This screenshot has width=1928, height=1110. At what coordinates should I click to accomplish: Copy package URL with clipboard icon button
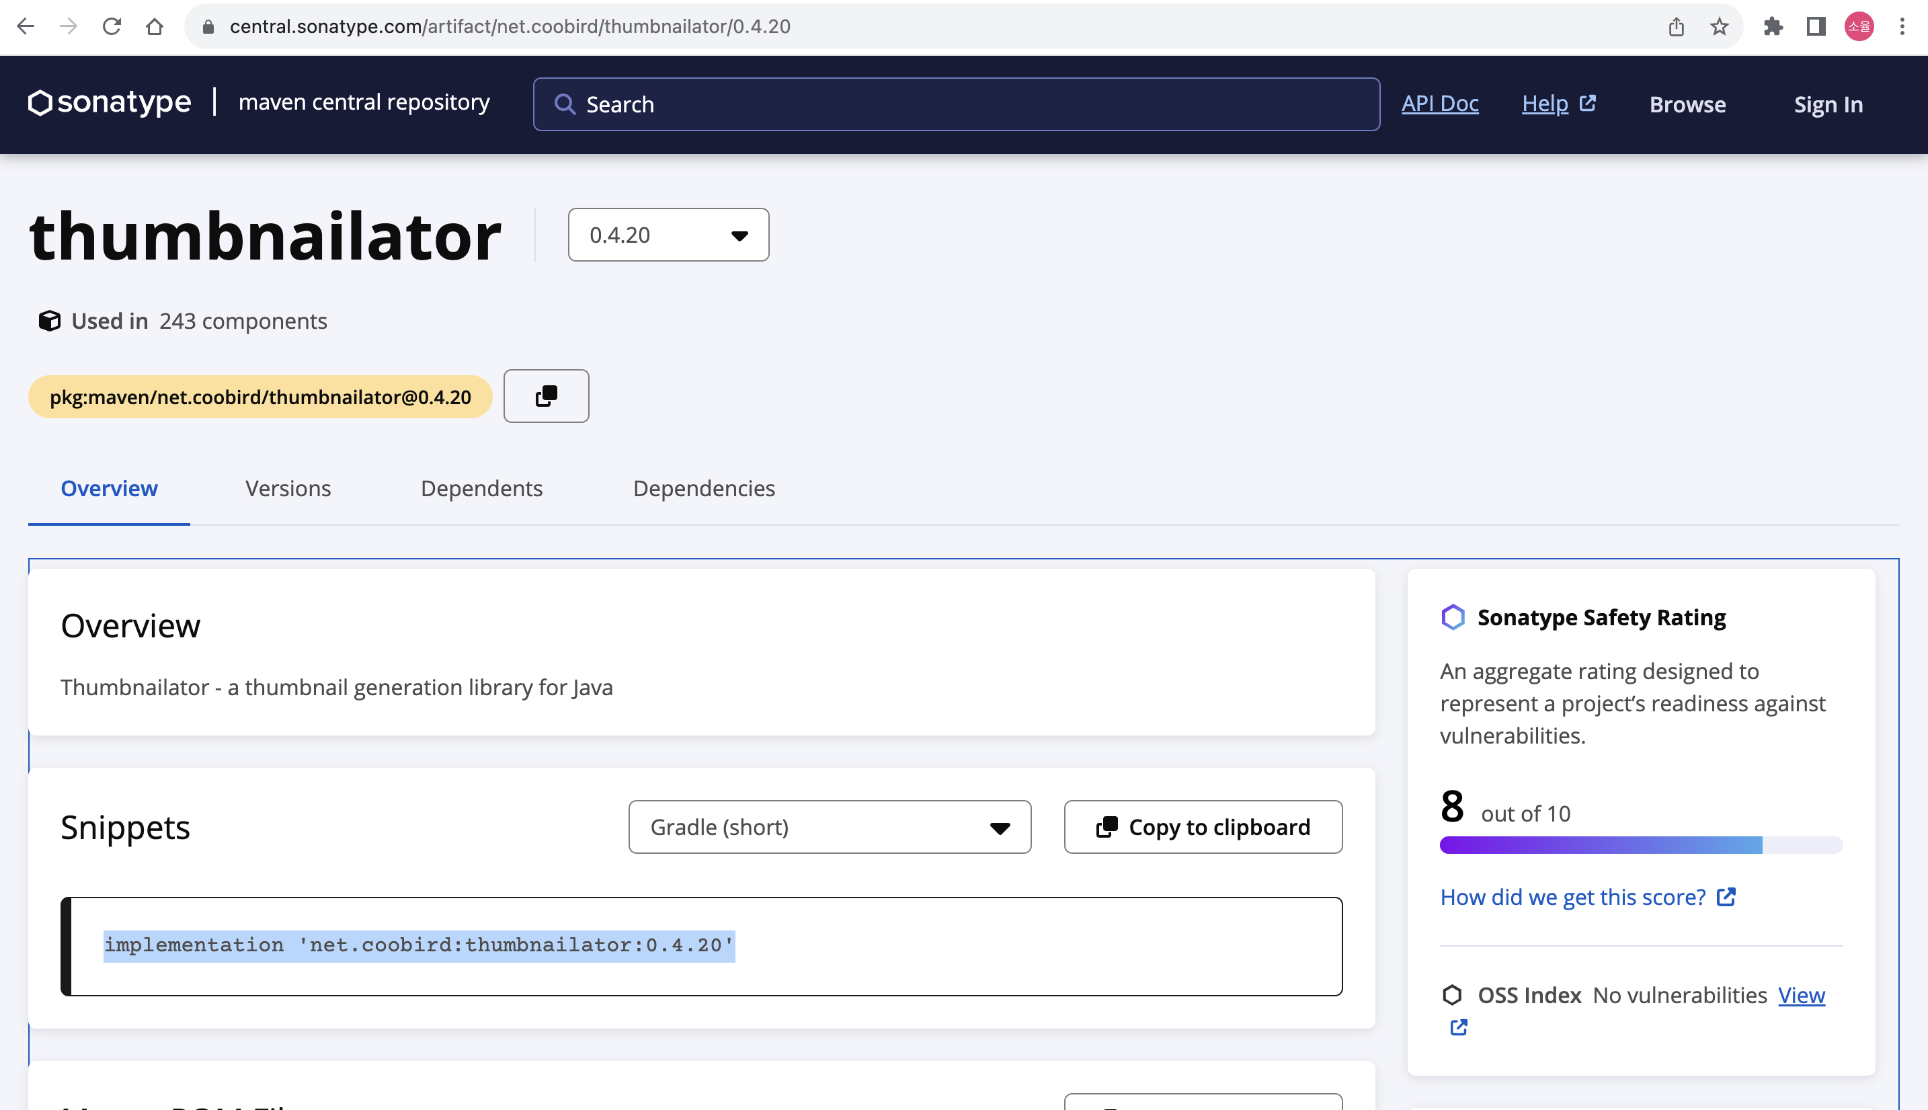(x=546, y=396)
